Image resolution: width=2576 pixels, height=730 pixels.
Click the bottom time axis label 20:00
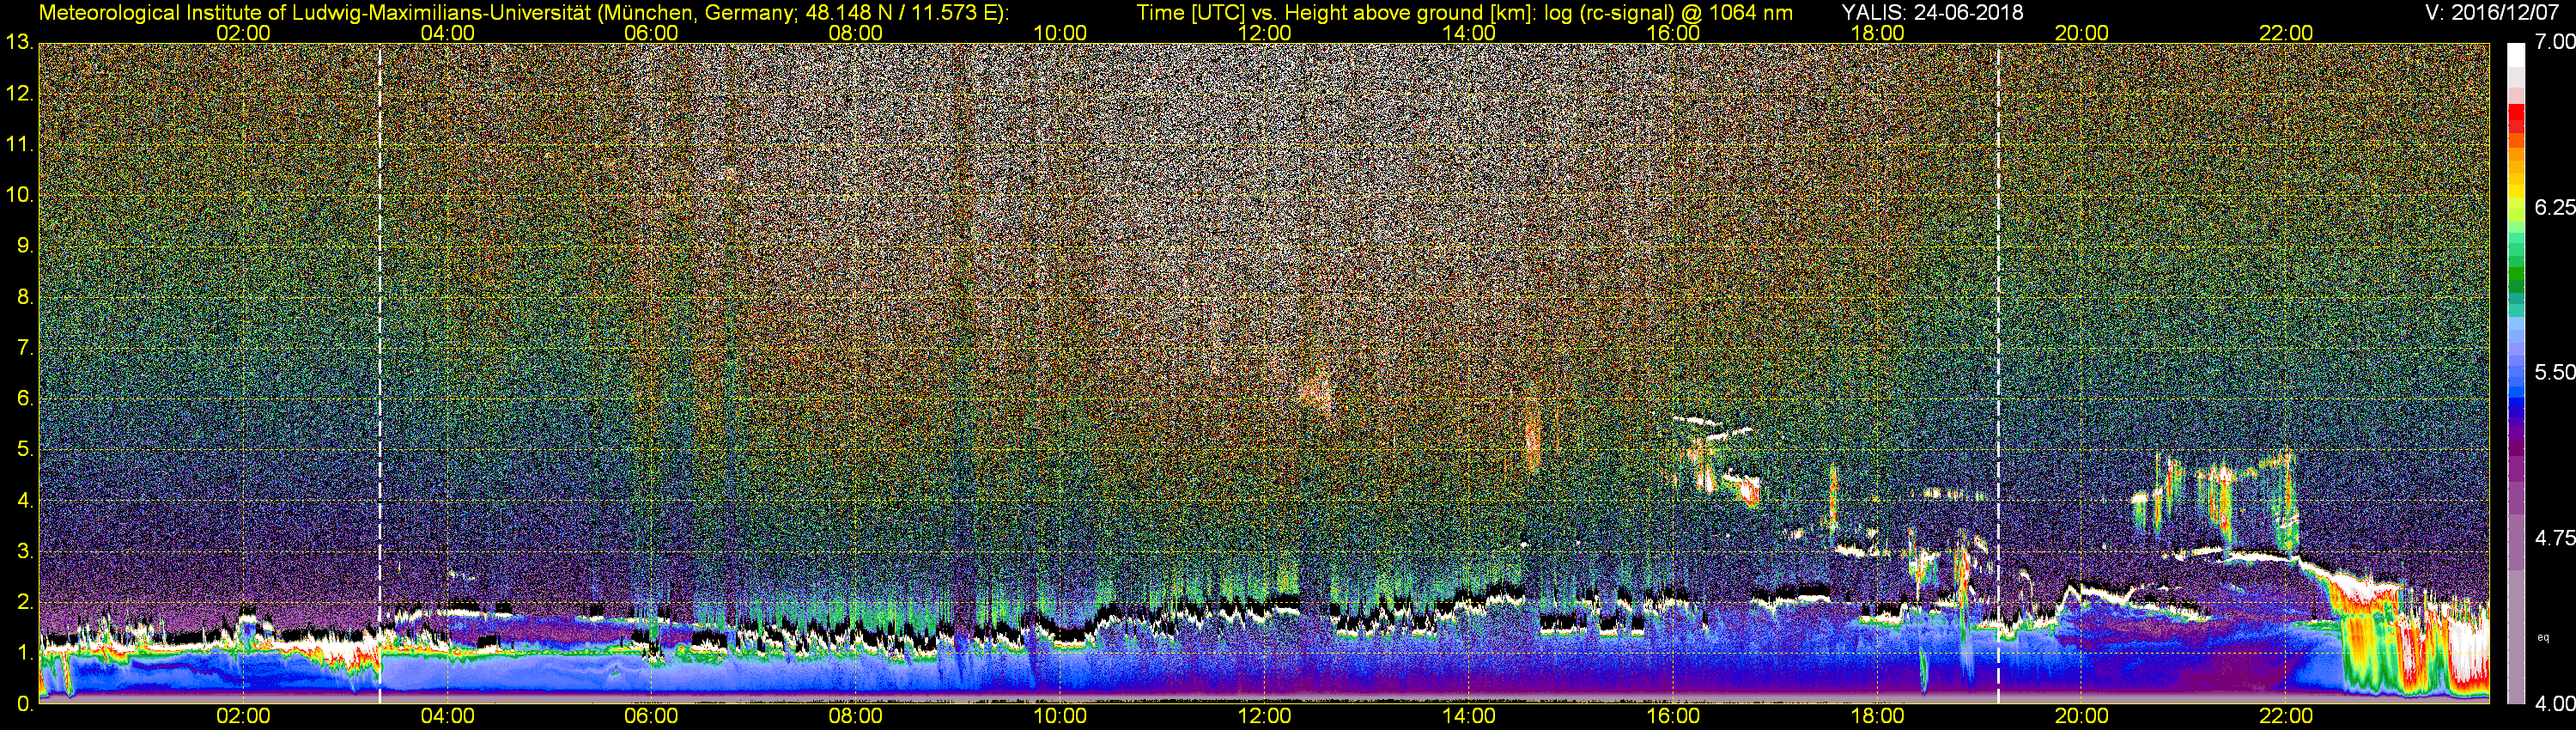[x=2082, y=717]
